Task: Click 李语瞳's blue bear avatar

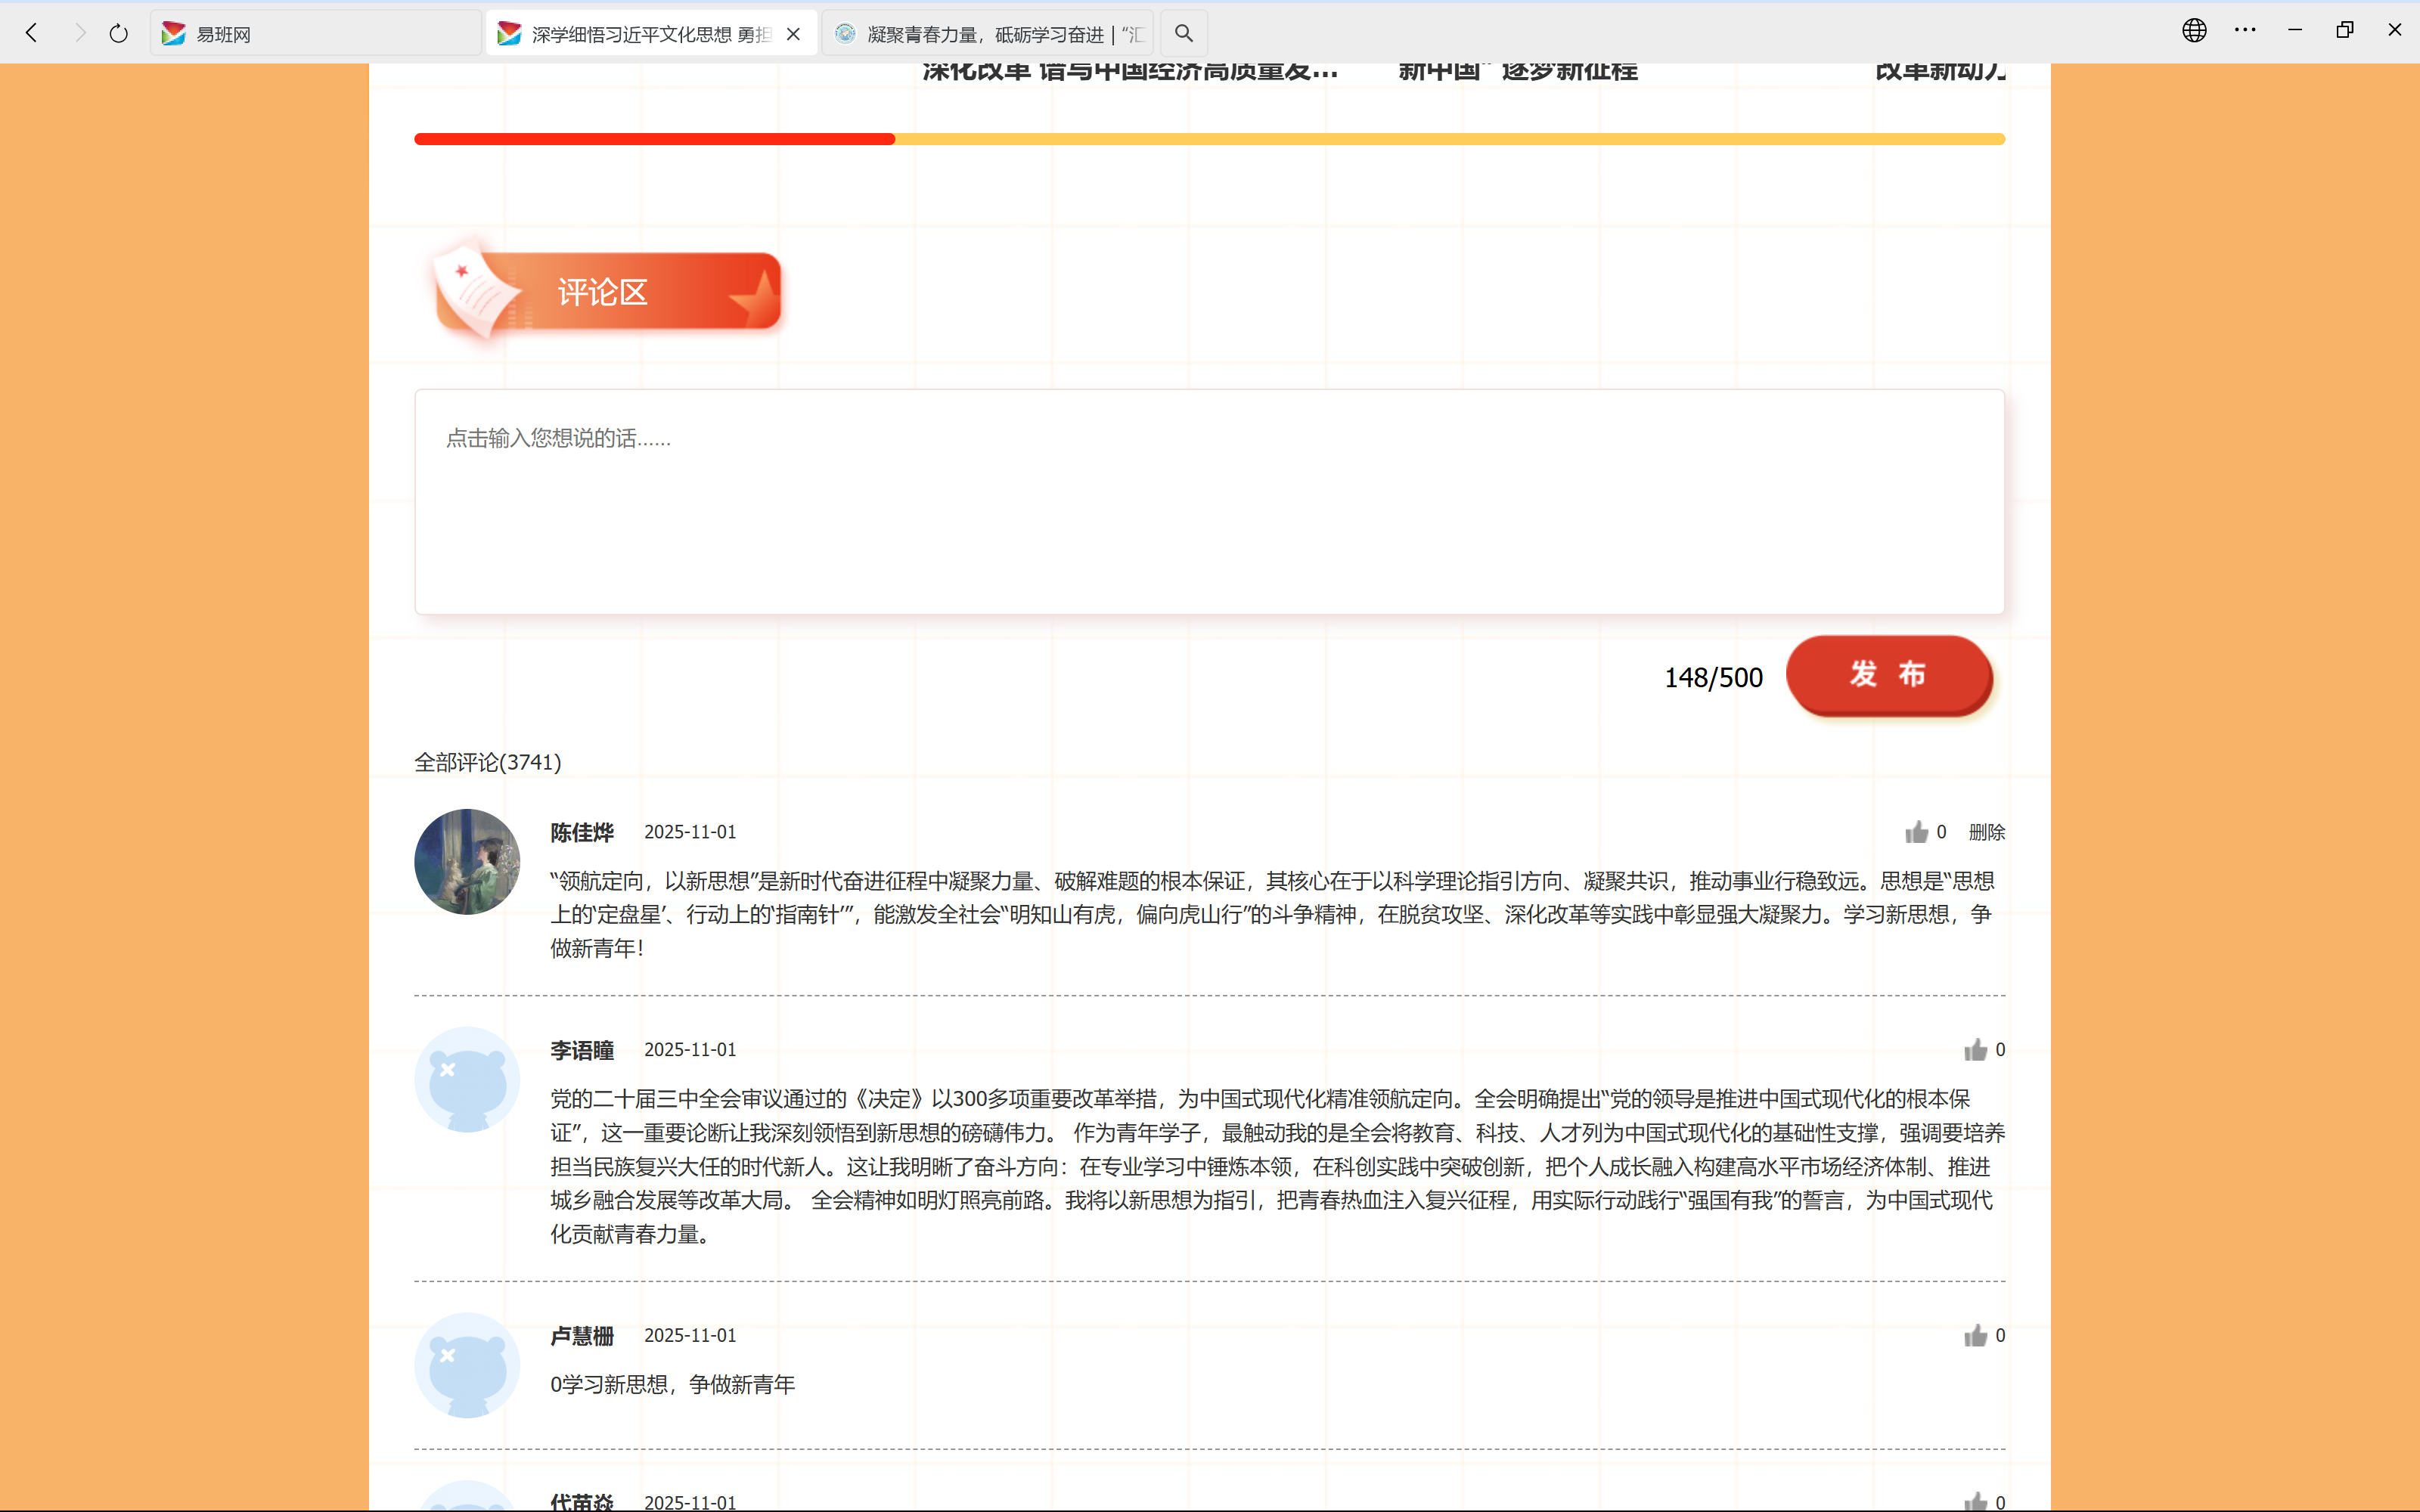Action: pyautogui.click(x=467, y=1079)
